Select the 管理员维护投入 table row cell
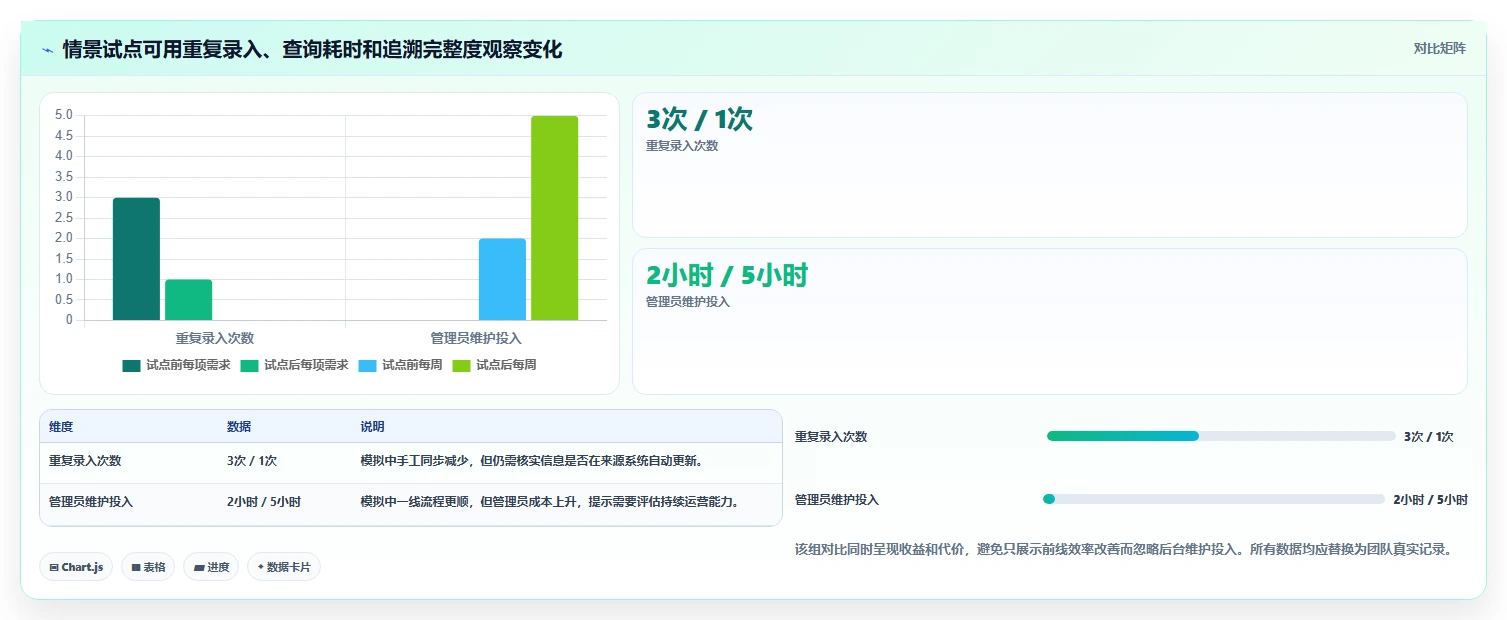 tap(91, 502)
